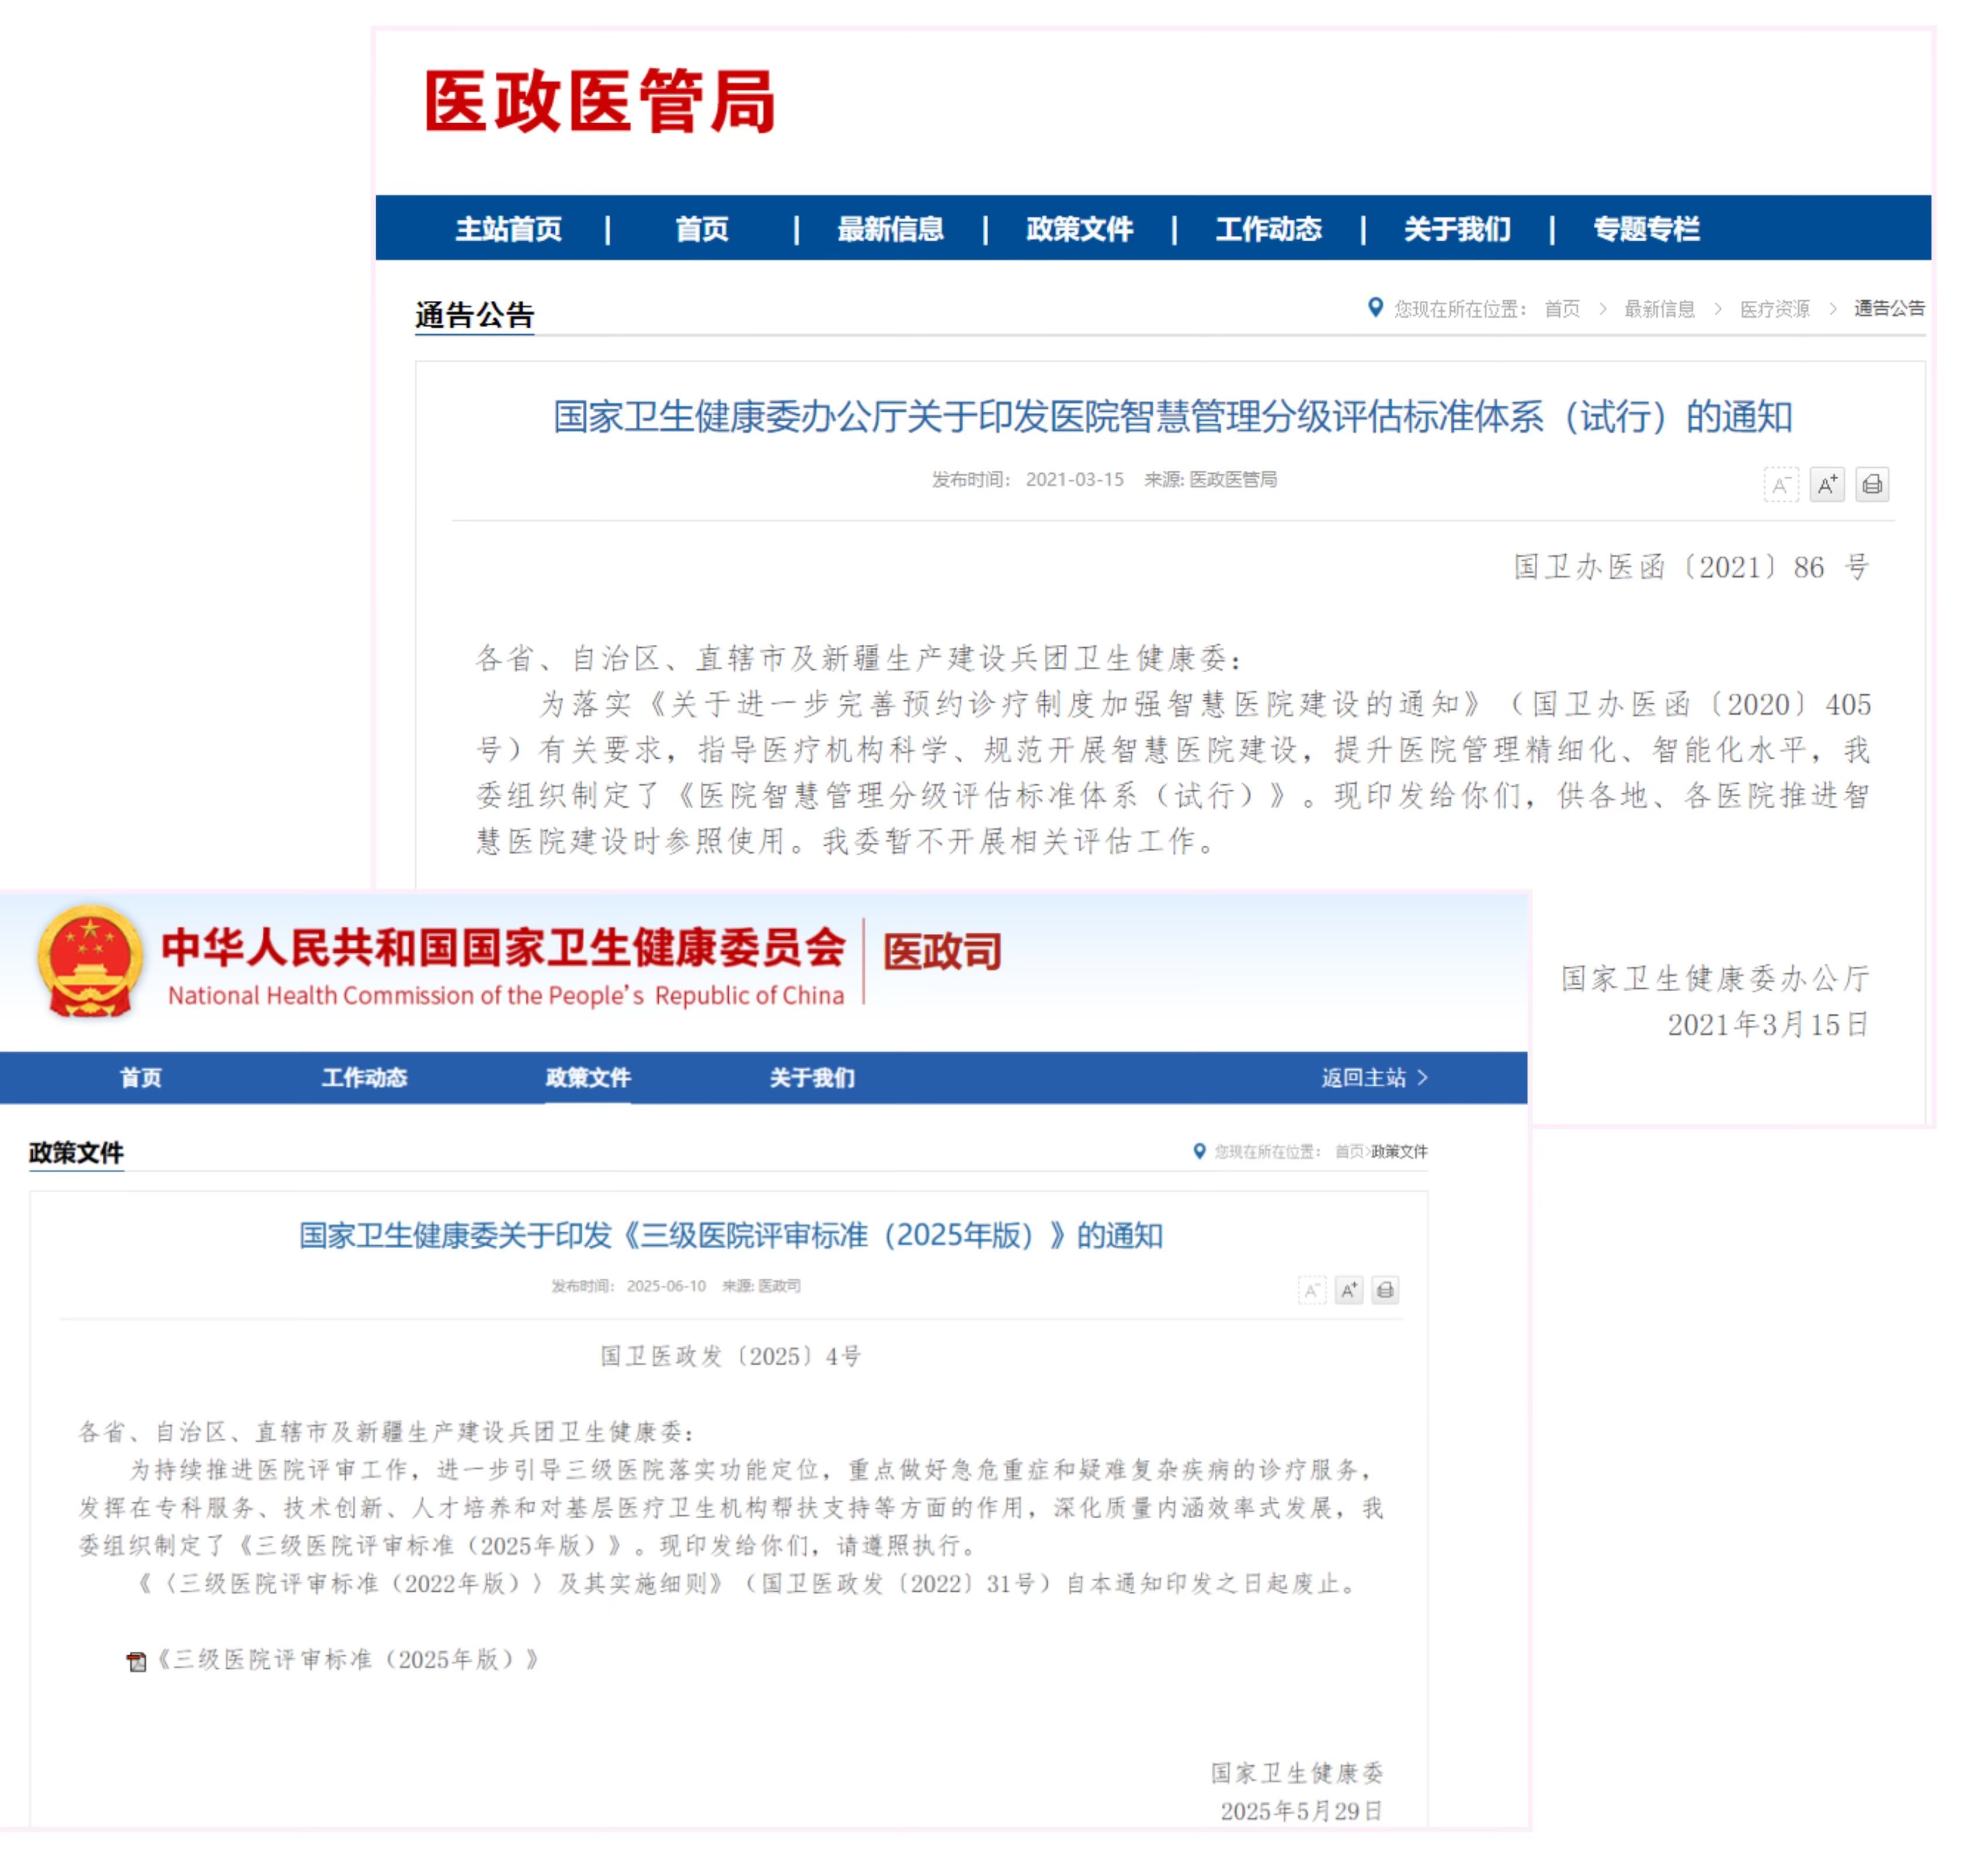
Task: Click 政策文件 breadcrumb in 医政司 page
Action: coord(1400,1152)
